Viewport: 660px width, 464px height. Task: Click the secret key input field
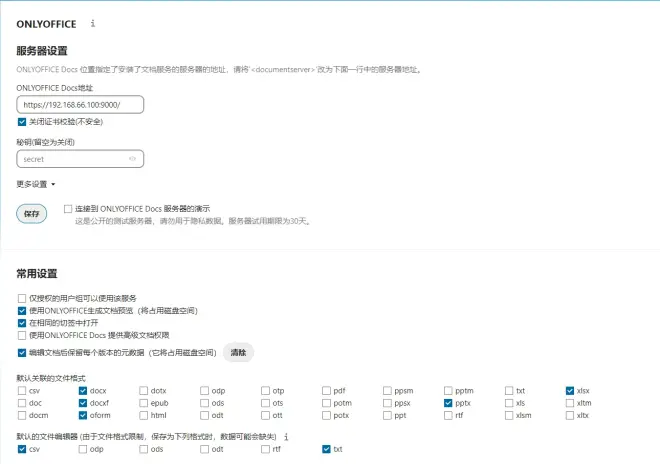click(80, 159)
